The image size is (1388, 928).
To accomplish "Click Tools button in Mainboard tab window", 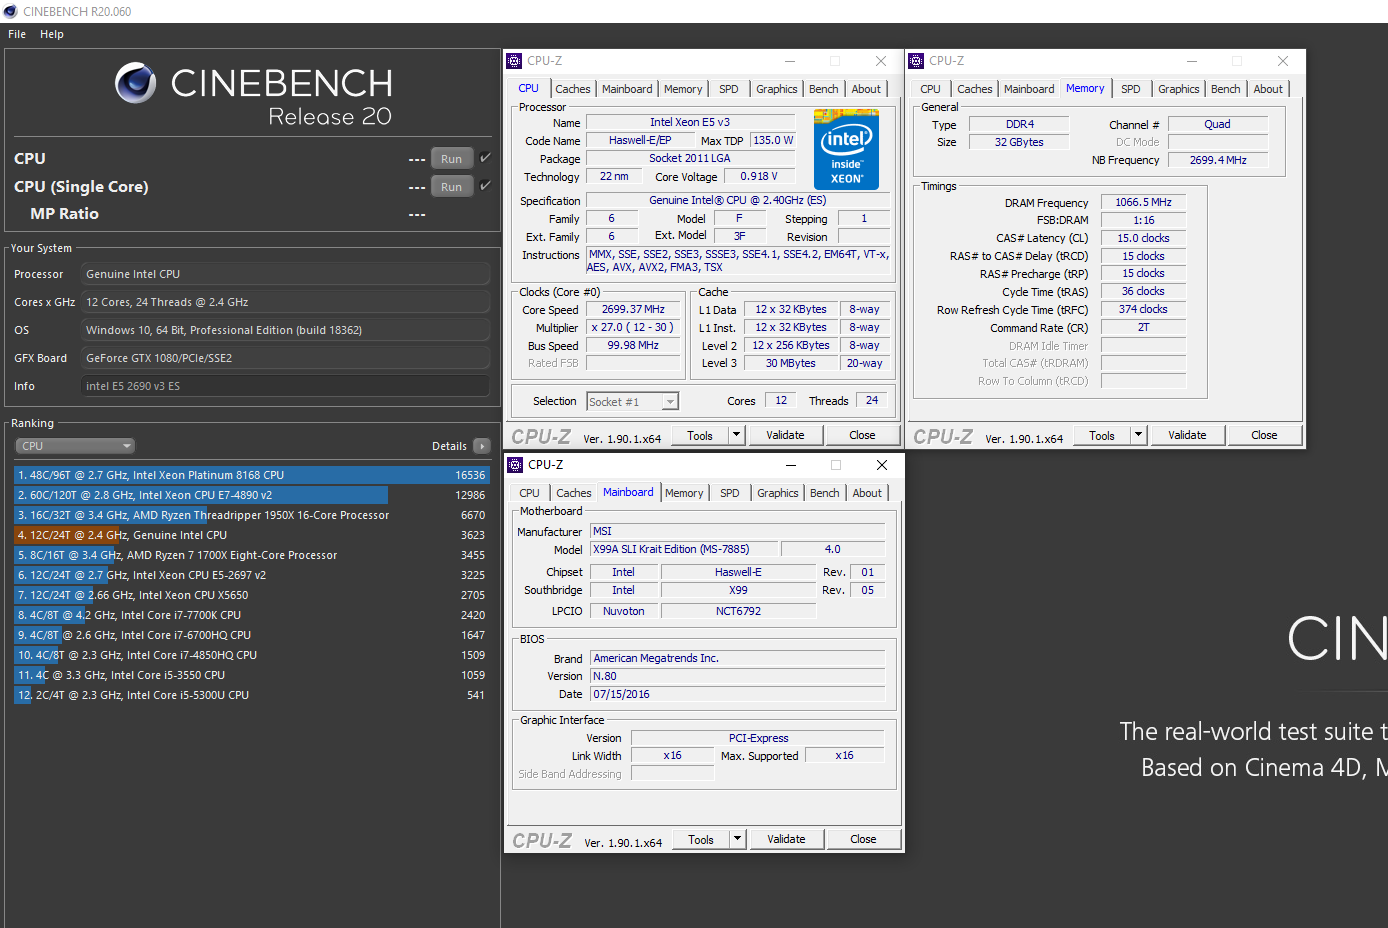I will point(701,839).
